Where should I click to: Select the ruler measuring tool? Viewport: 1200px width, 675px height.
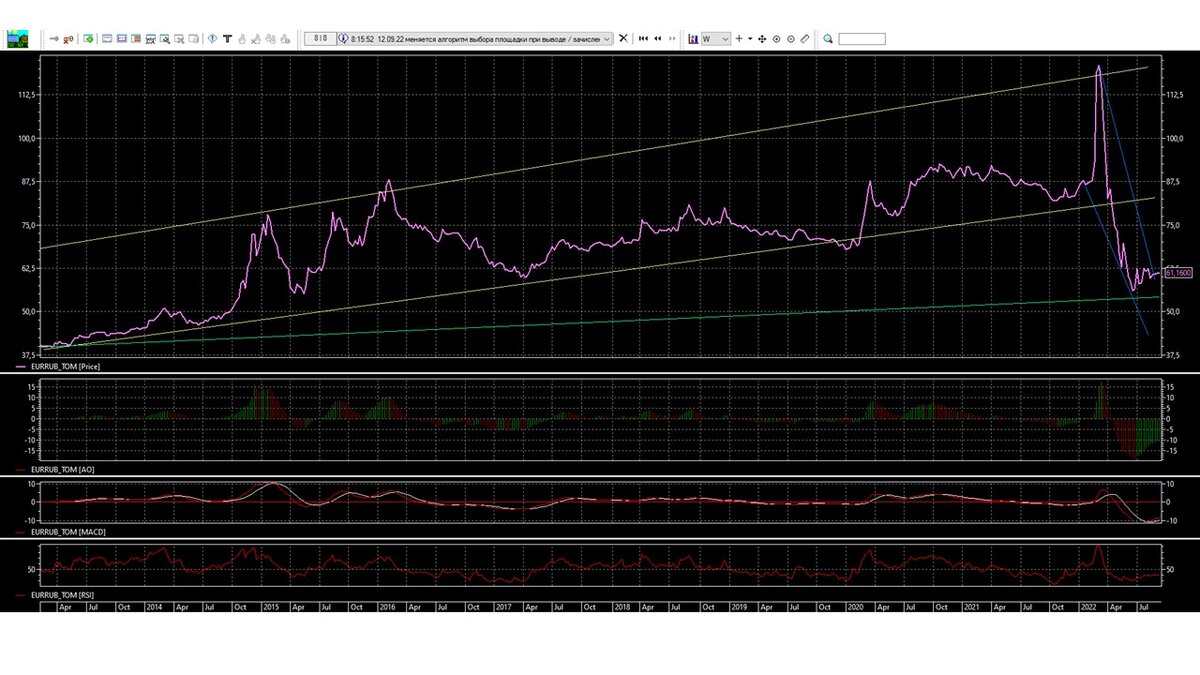click(805, 39)
